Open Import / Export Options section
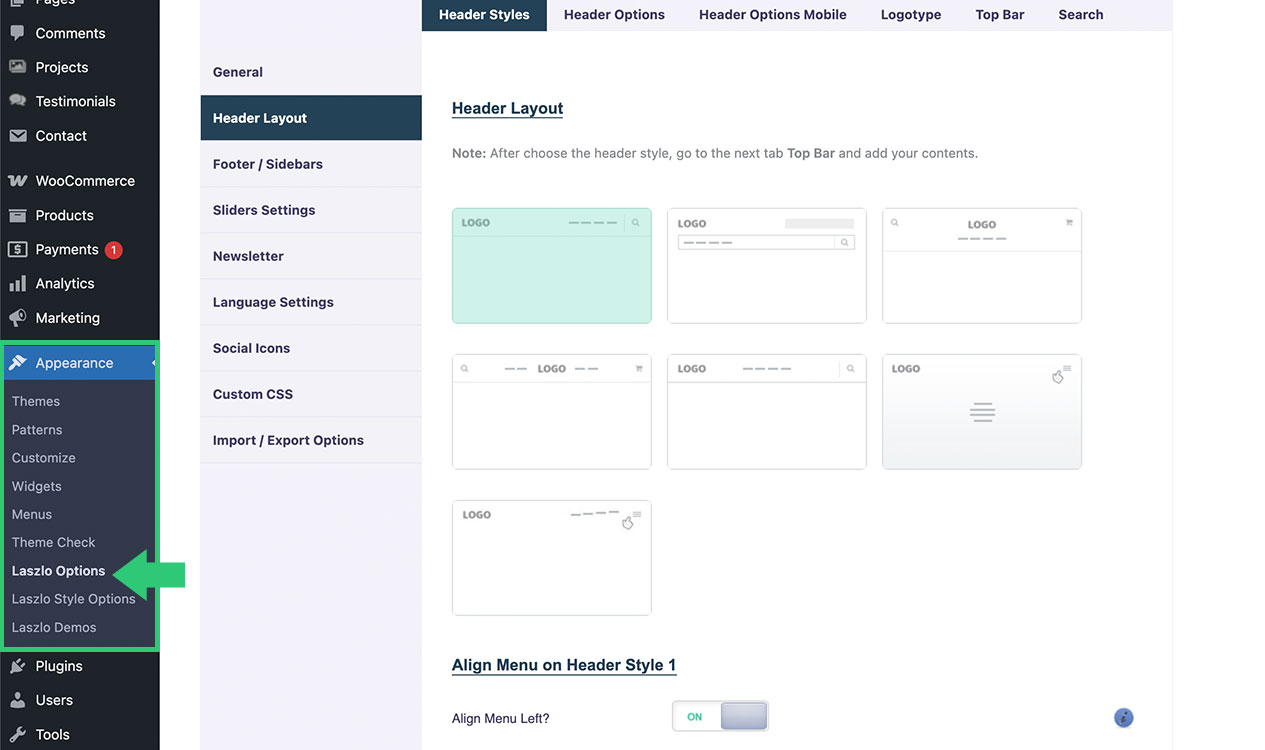1265x750 pixels. 288,440
